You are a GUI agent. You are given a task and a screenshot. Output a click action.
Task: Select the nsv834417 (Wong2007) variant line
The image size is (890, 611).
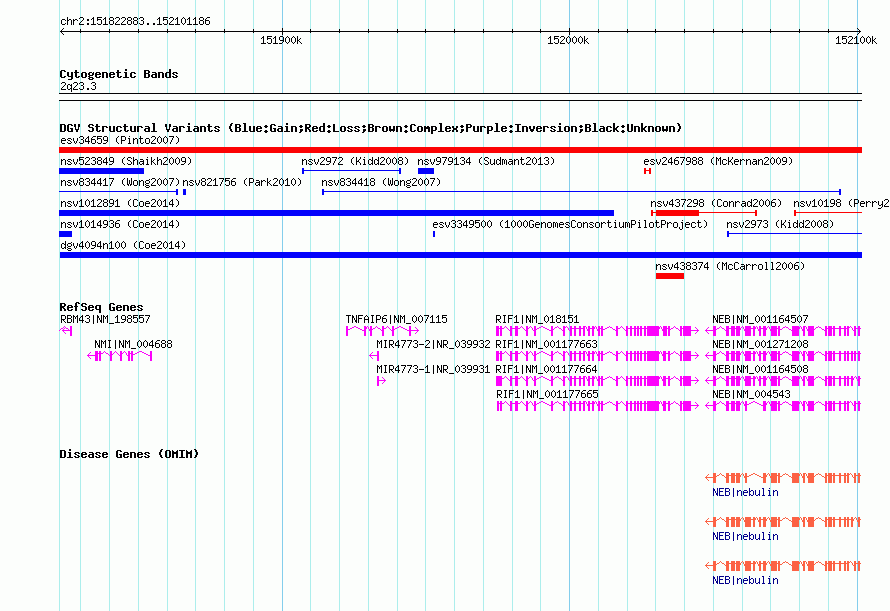click(119, 192)
